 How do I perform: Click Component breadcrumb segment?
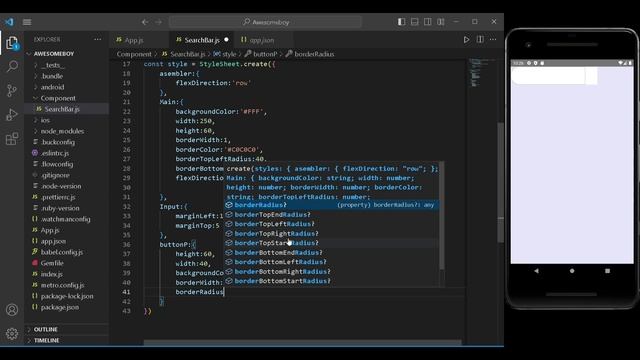pos(134,54)
